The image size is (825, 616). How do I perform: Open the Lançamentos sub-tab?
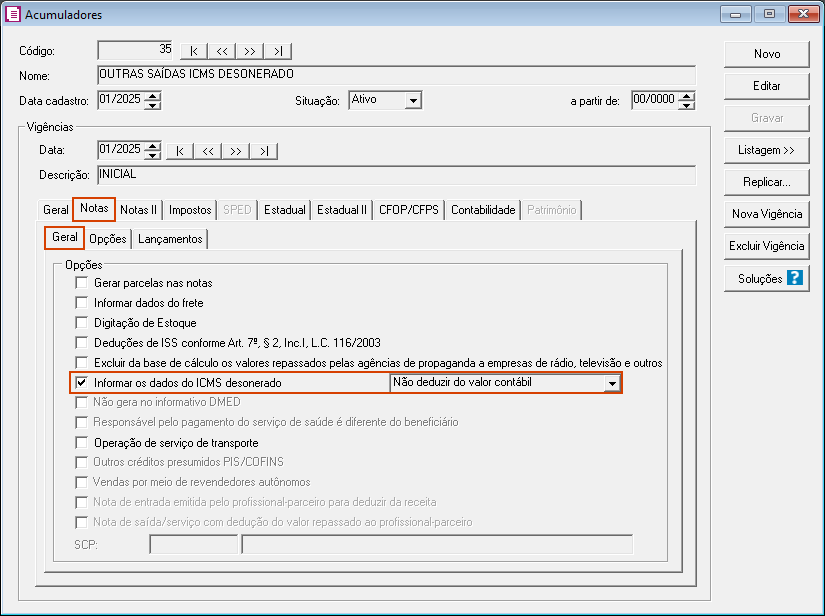[170, 239]
